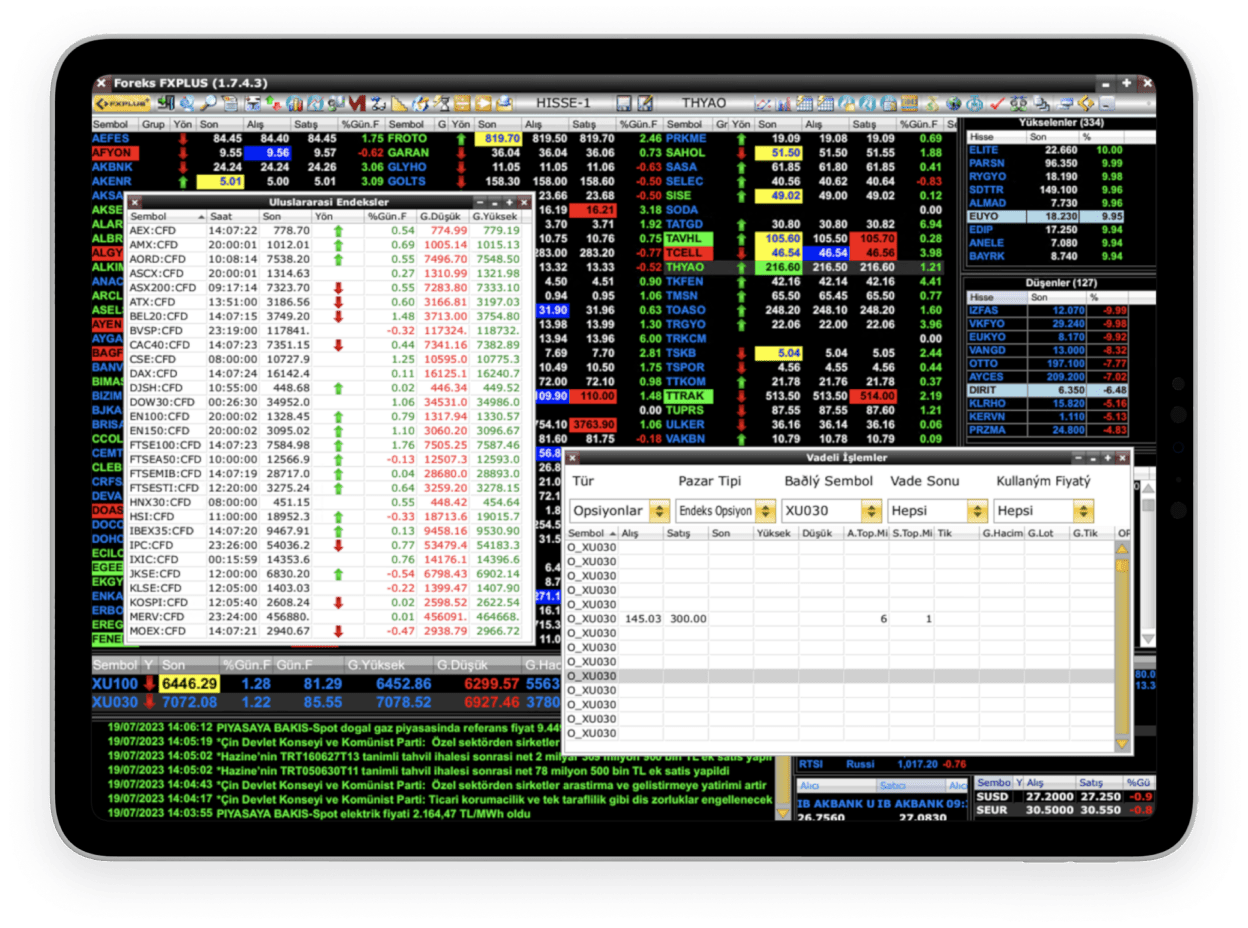Click the globe icon in toolbar
1248x928 pixels.
[x=953, y=104]
